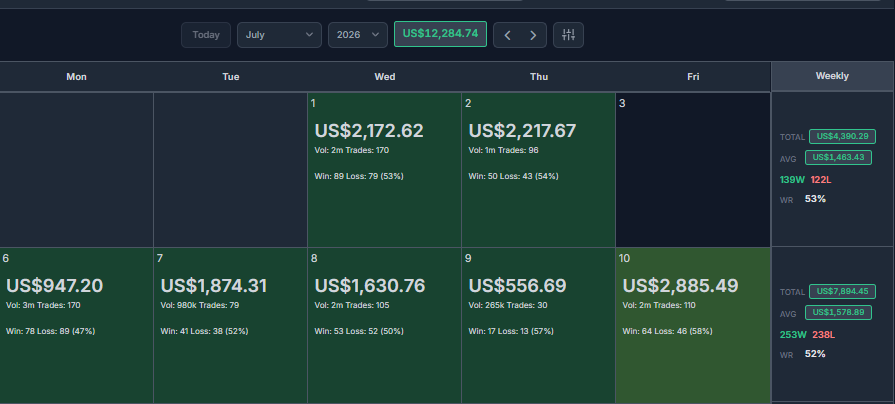Click 'Win: 41 Loss: 38 (52%)' text

pos(204,331)
